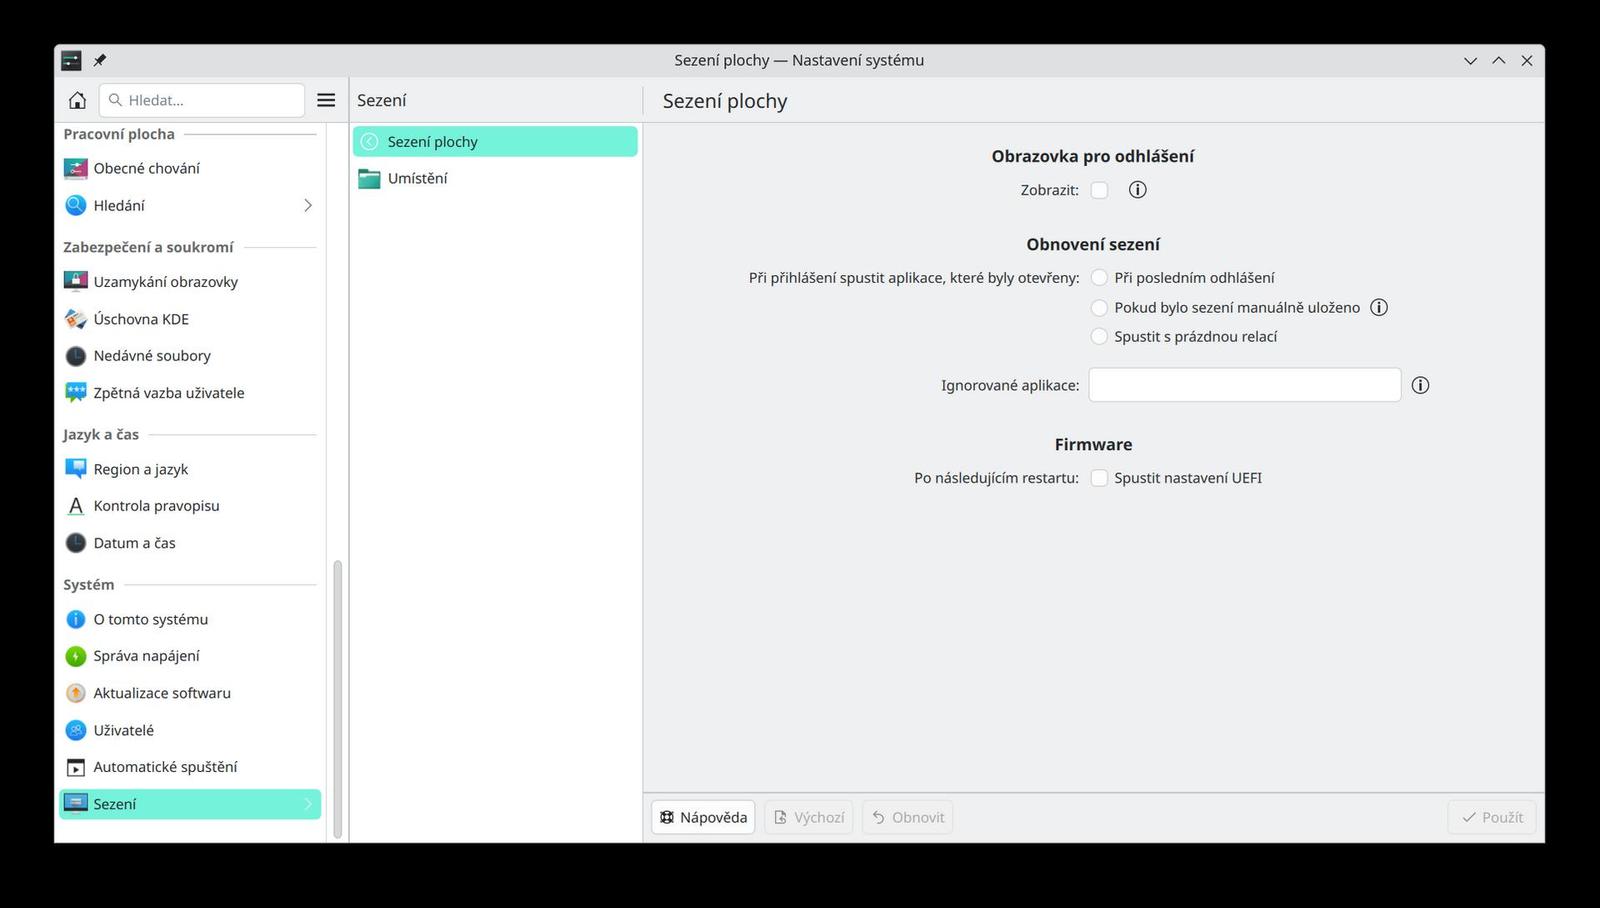Click inside the Ignorované aplikace text field
1600x908 pixels.
pyautogui.click(x=1244, y=385)
